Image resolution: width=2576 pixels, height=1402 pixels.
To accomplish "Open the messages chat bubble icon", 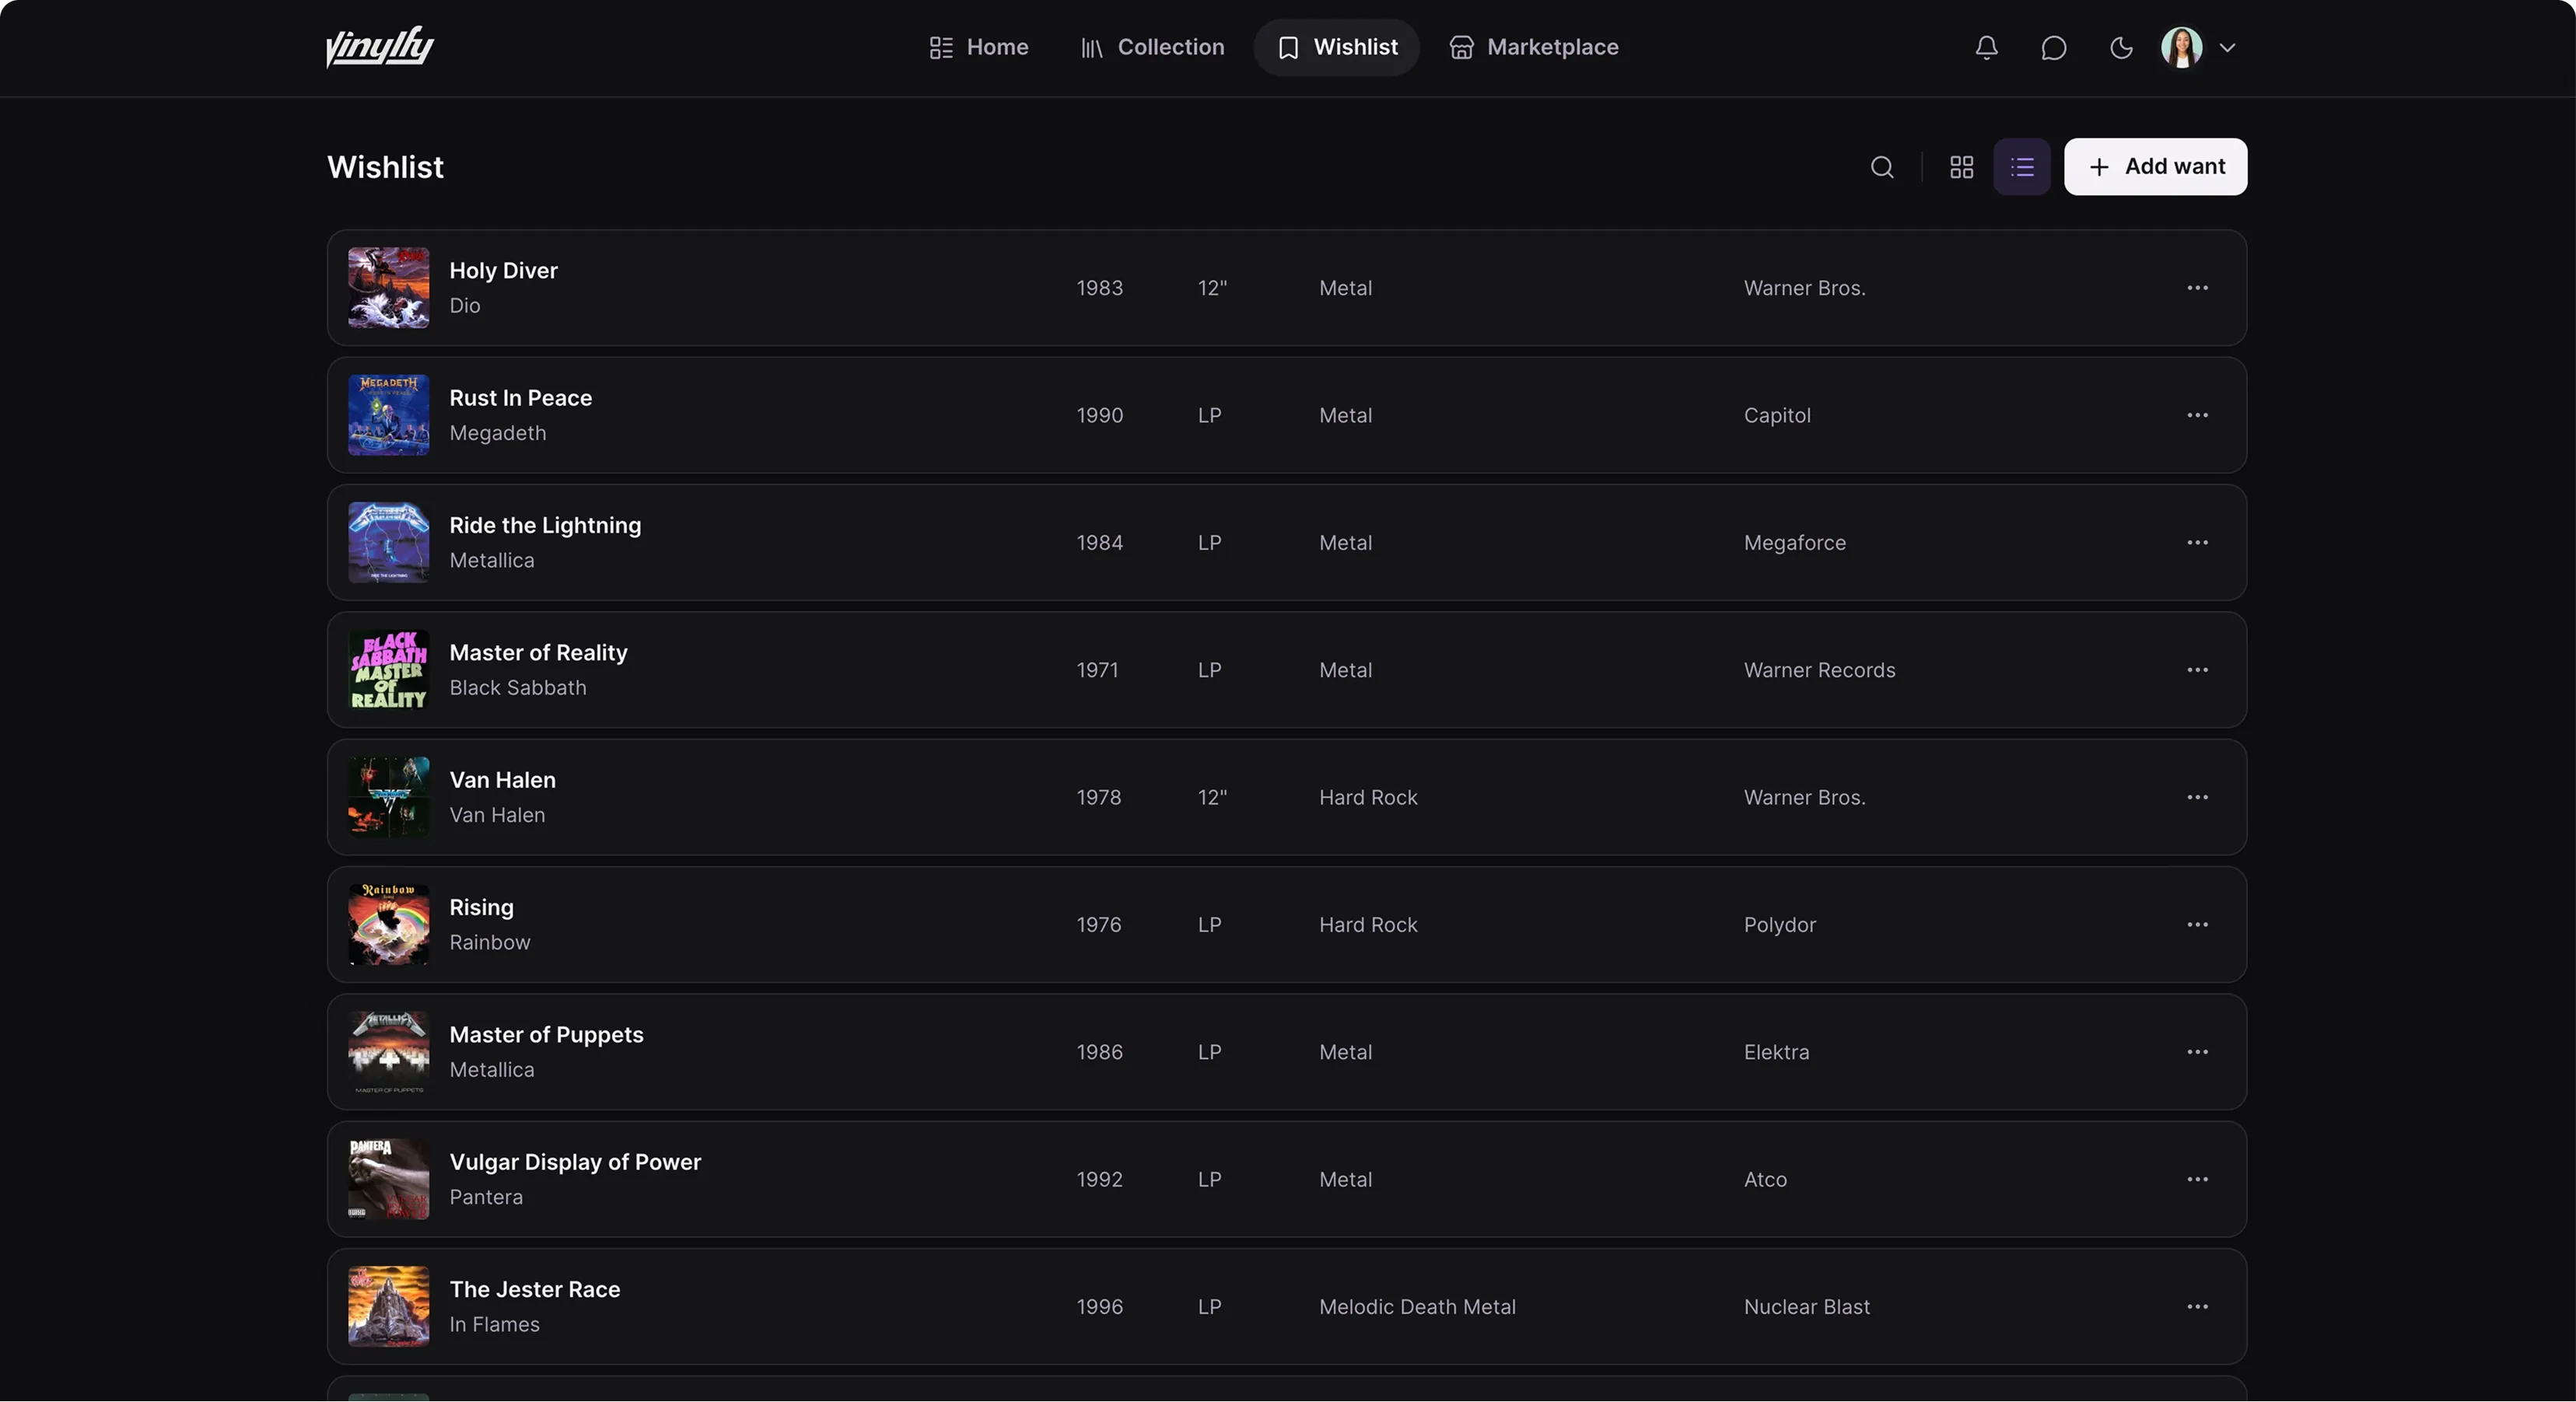I will [2053, 47].
